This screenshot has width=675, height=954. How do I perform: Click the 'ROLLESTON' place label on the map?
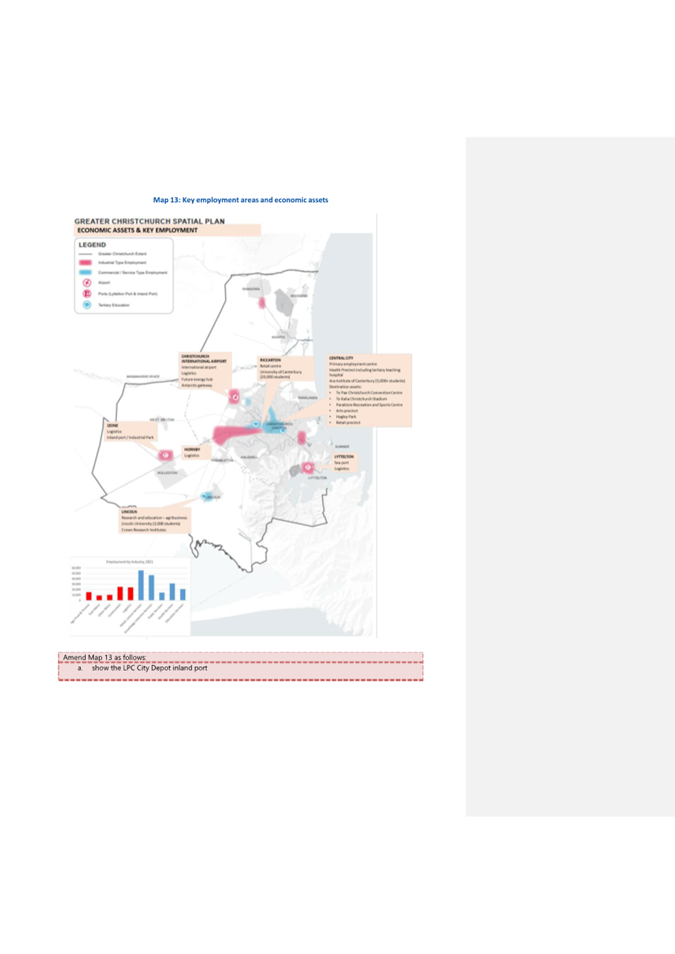167,472
